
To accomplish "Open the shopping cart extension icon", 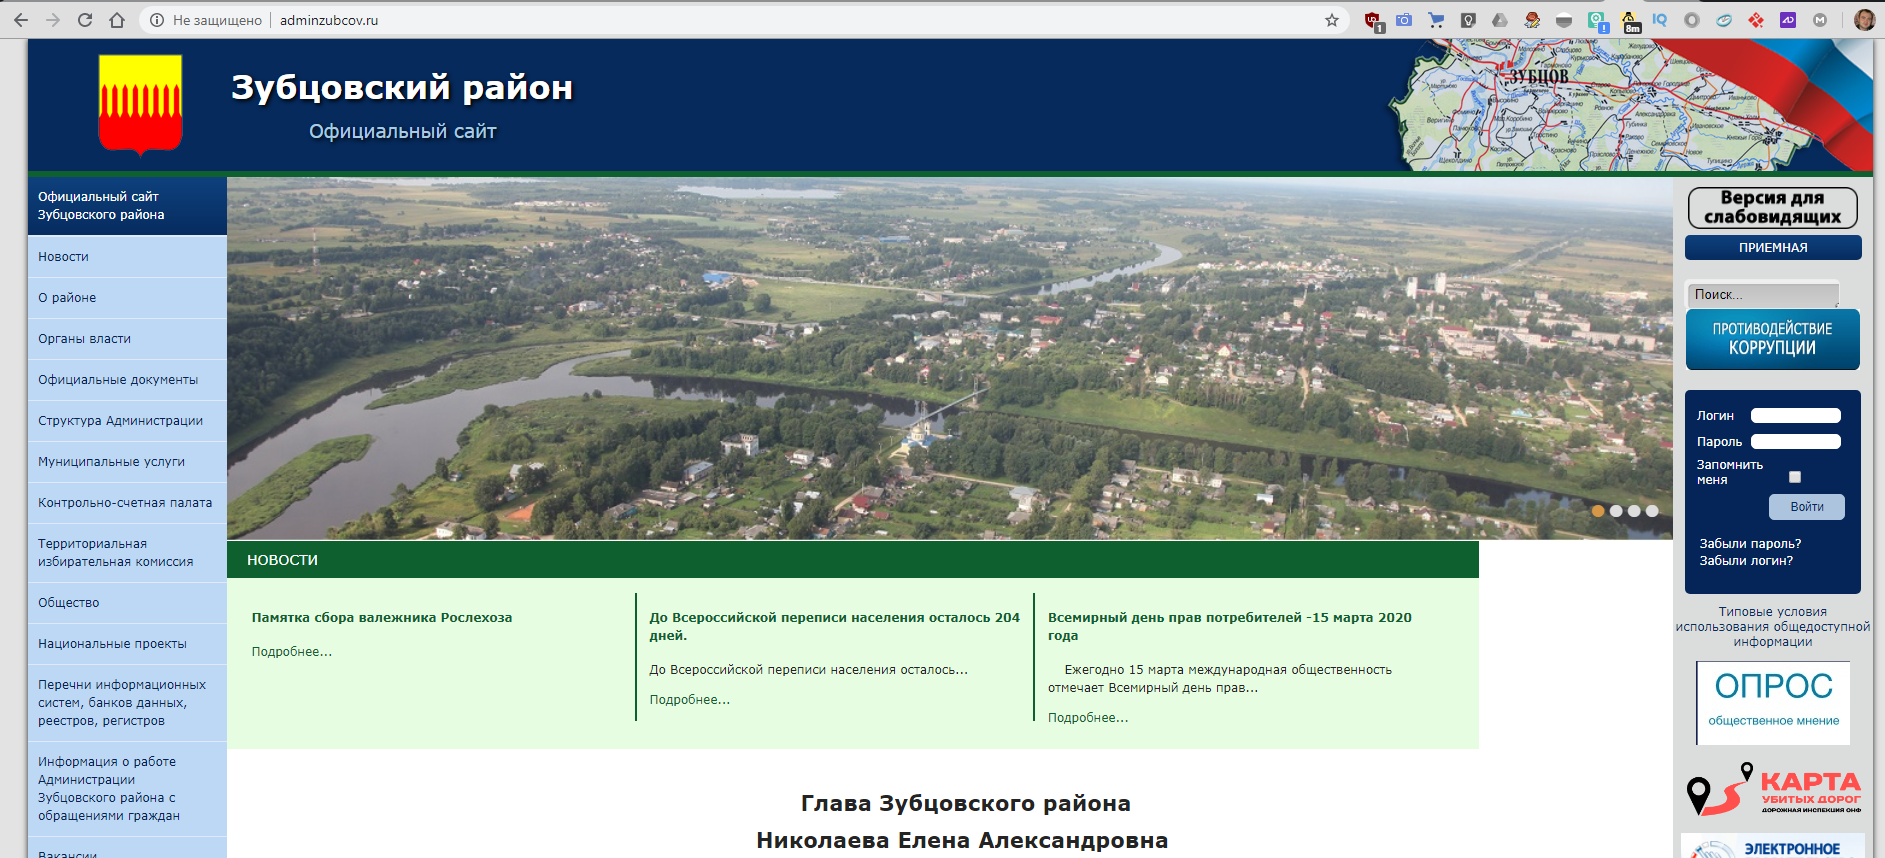I will coord(1436,20).
